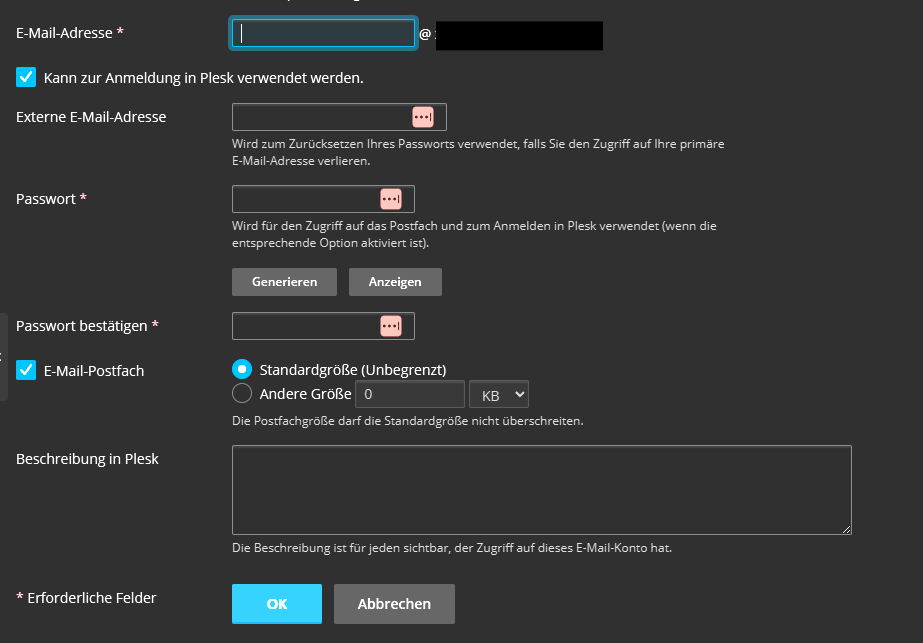This screenshot has width=923, height=643.
Task: Select the Standardgröße (Unbegrenzt) radio option
Action: 242,369
